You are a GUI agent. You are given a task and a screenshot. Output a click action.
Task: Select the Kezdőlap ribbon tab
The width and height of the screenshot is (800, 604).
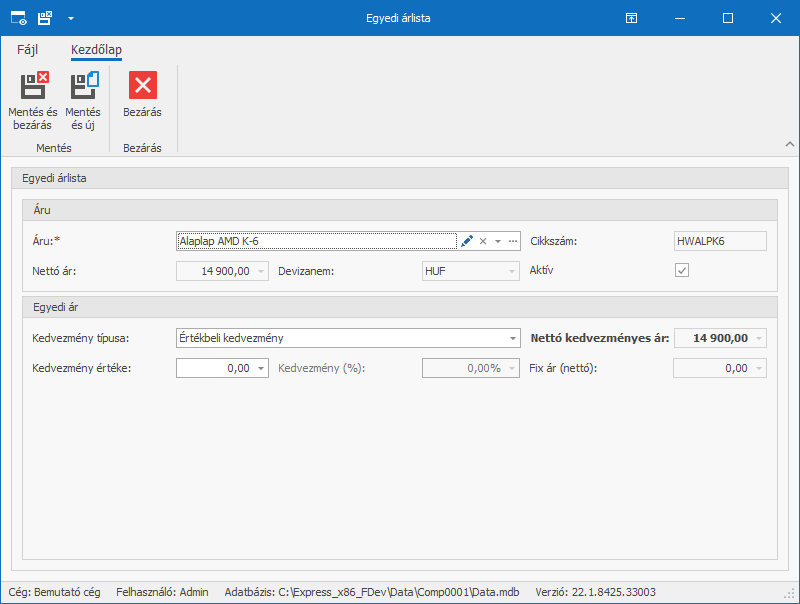click(x=96, y=49)
